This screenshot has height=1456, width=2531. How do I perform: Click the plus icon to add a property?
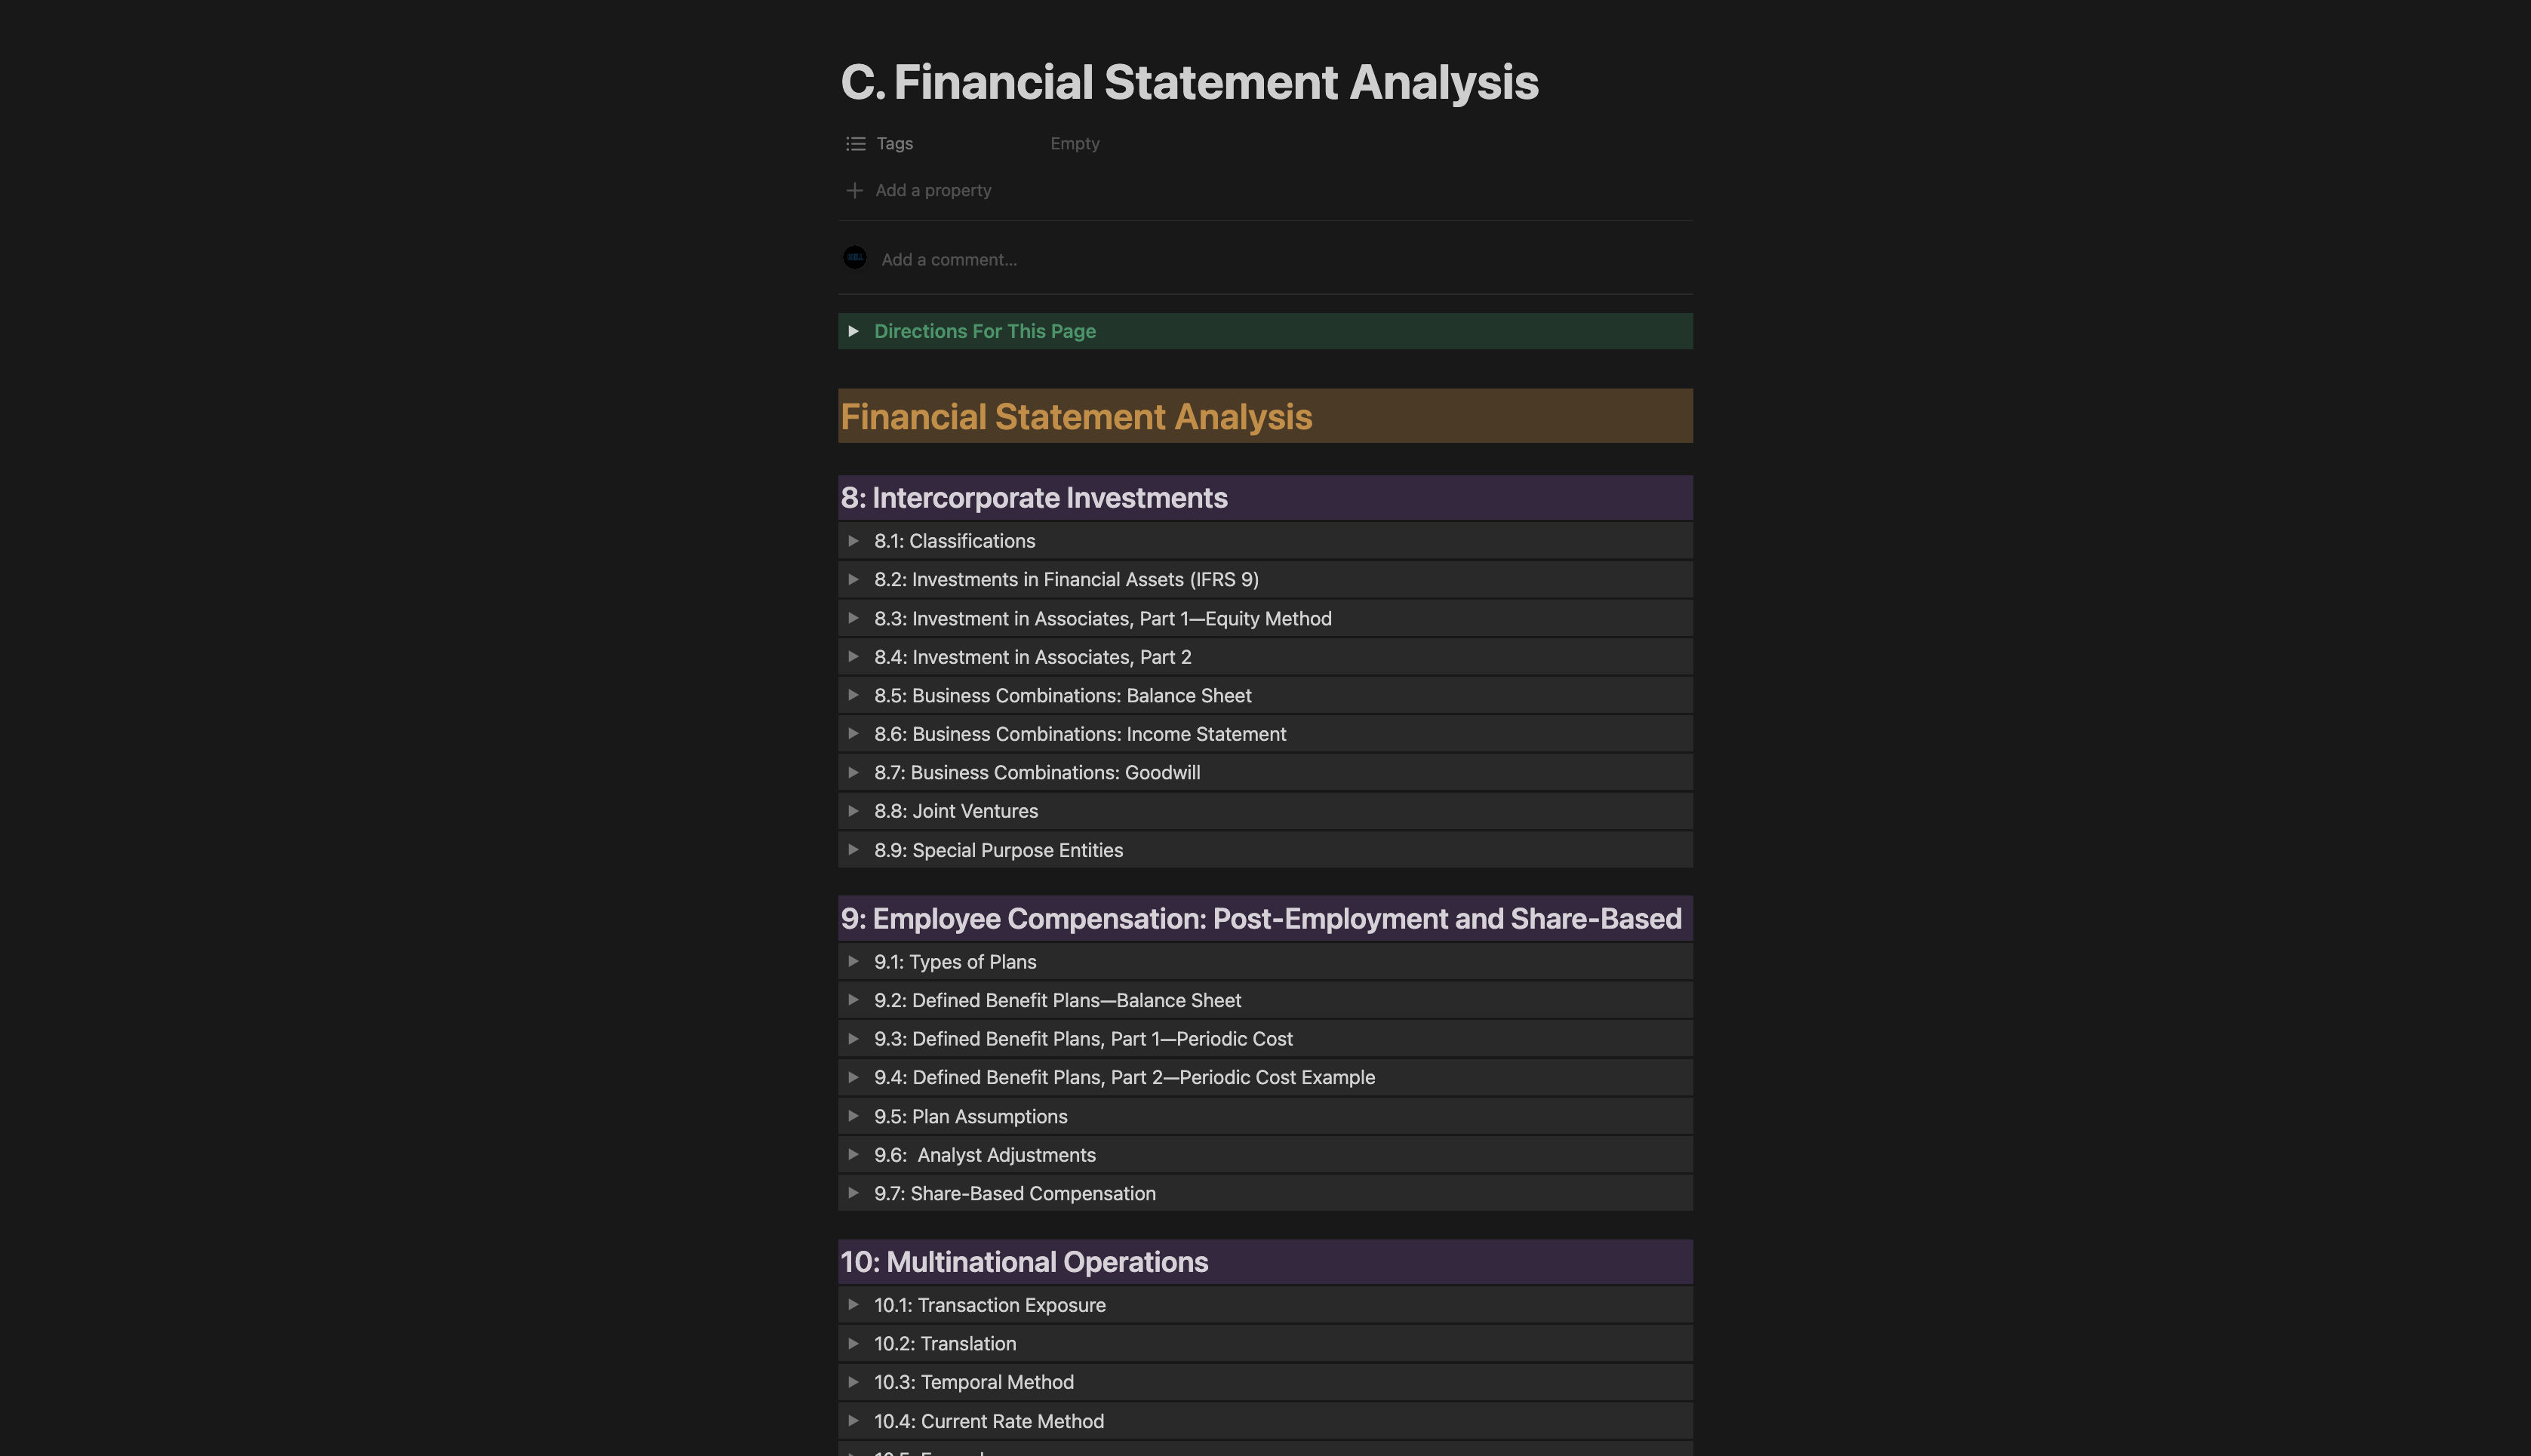[855, 190]
